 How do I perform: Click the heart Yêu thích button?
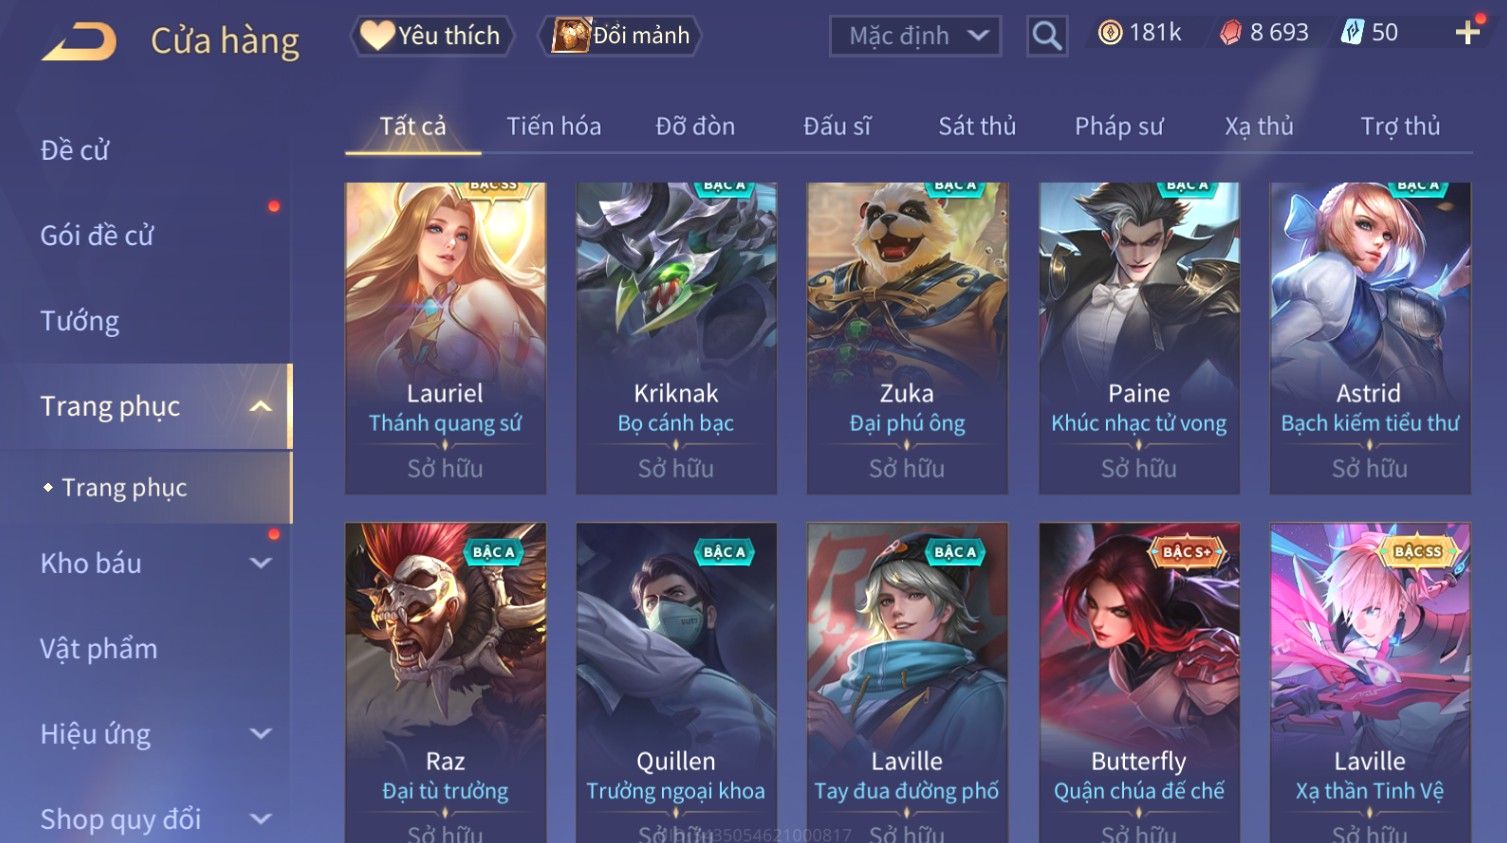pos(432,36)
